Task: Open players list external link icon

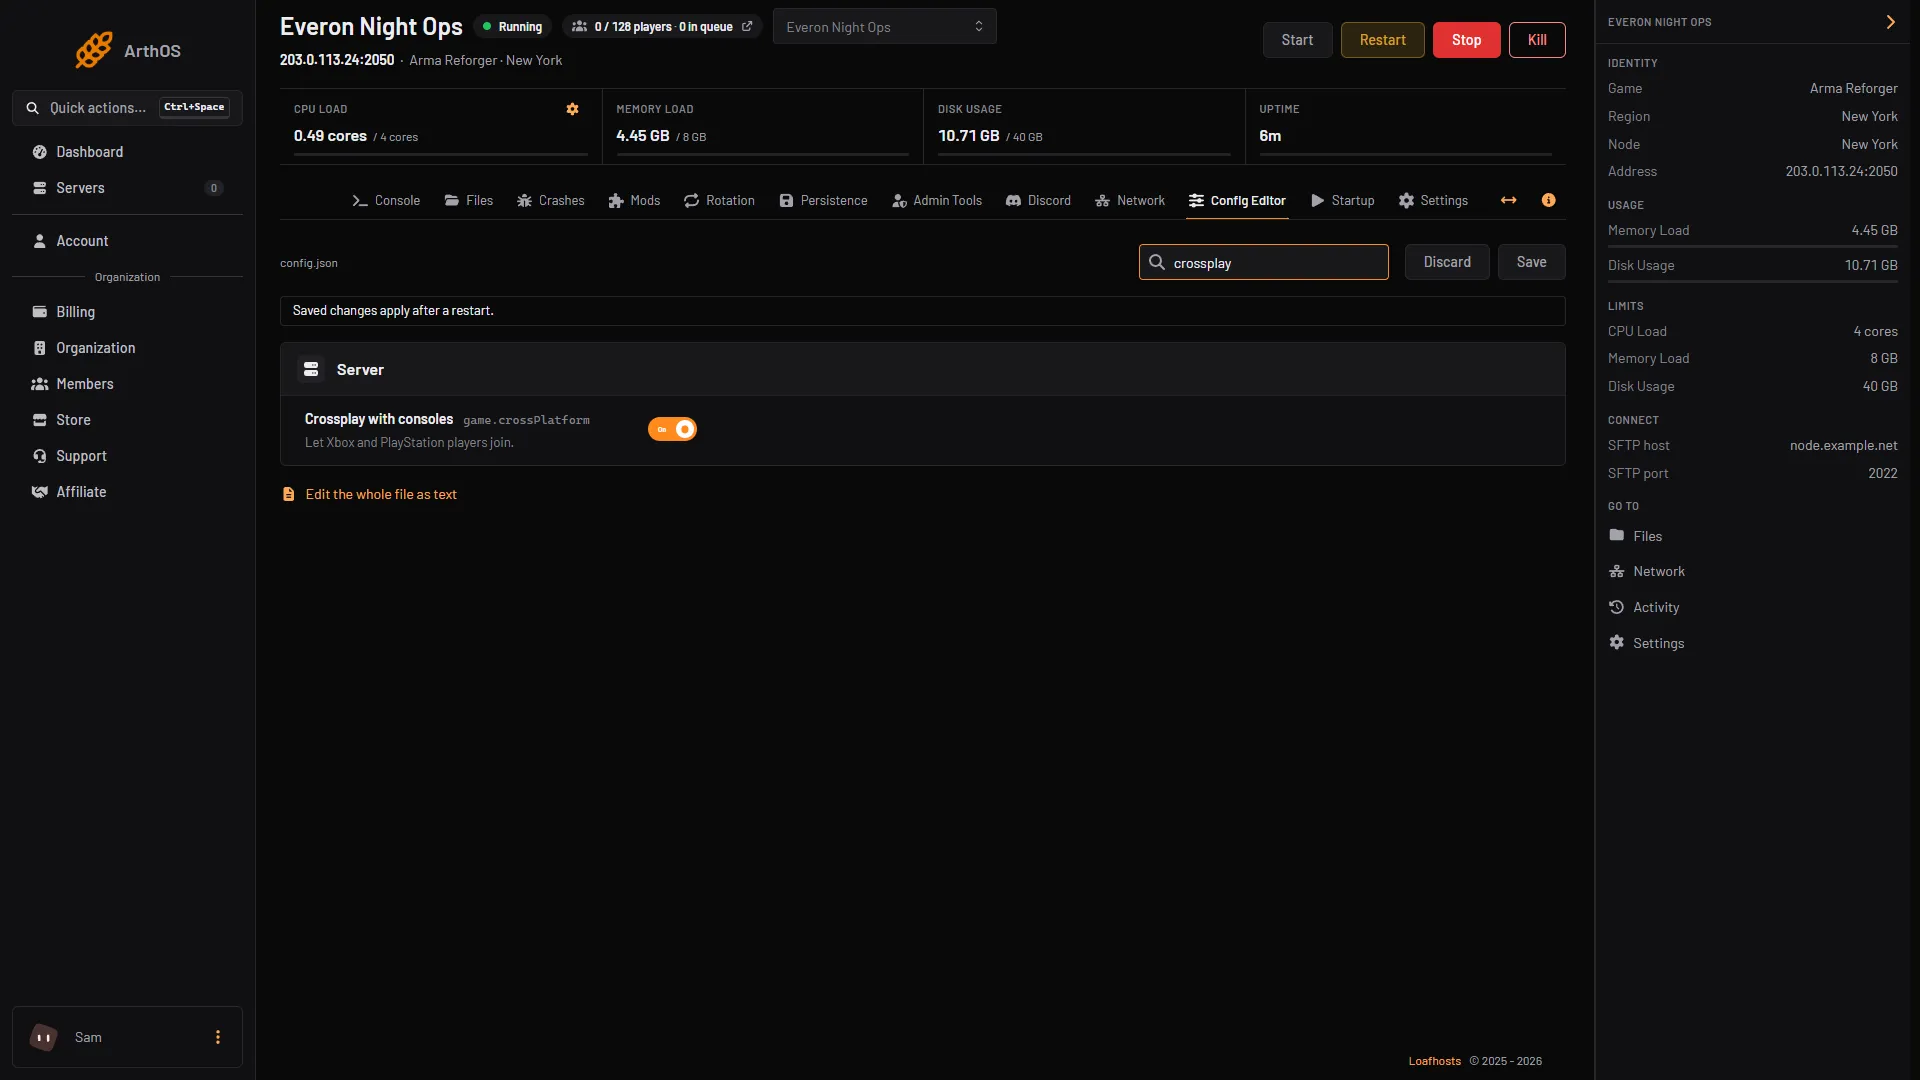Action: [x=747, y=27]
